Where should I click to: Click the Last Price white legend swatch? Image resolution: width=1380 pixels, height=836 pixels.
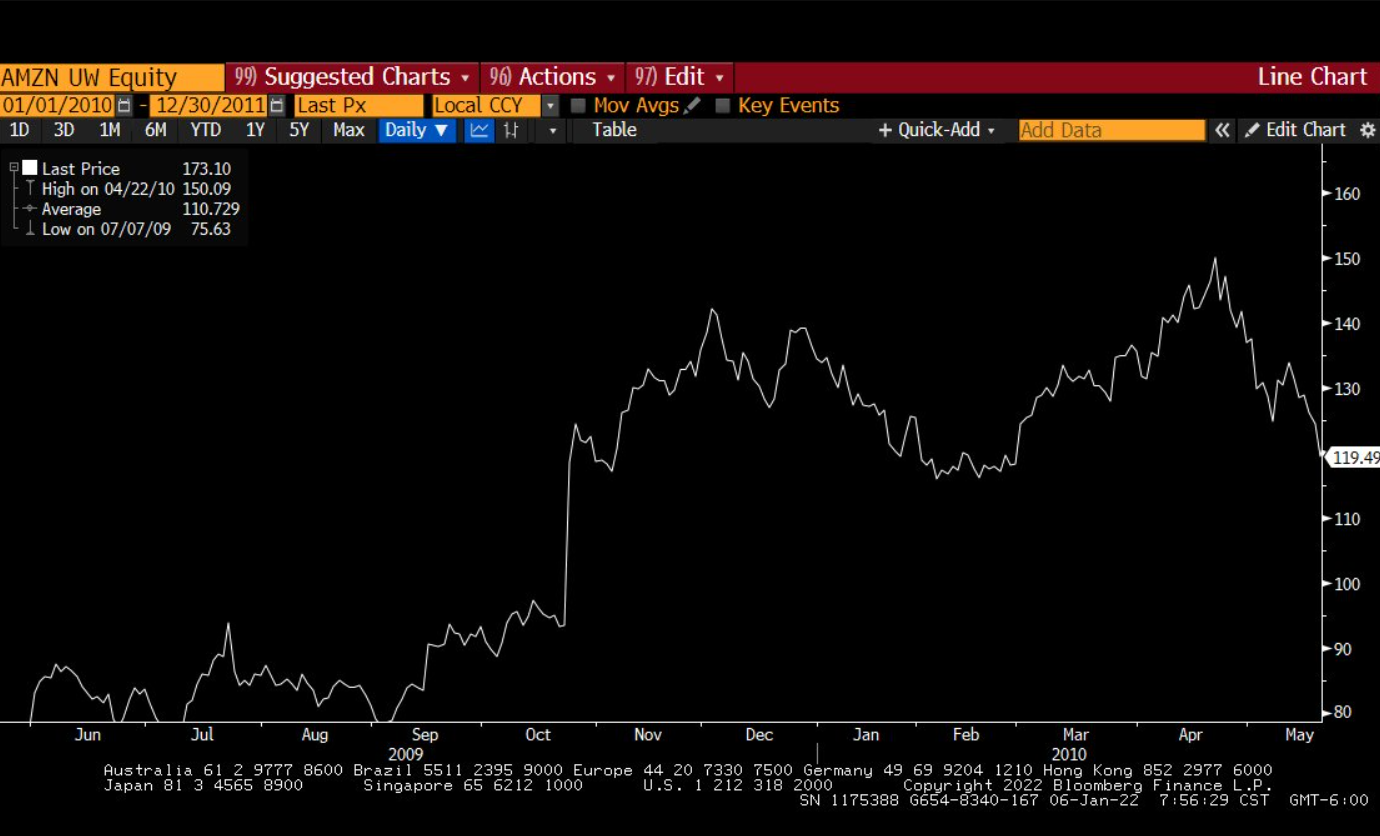pos(30,168)
